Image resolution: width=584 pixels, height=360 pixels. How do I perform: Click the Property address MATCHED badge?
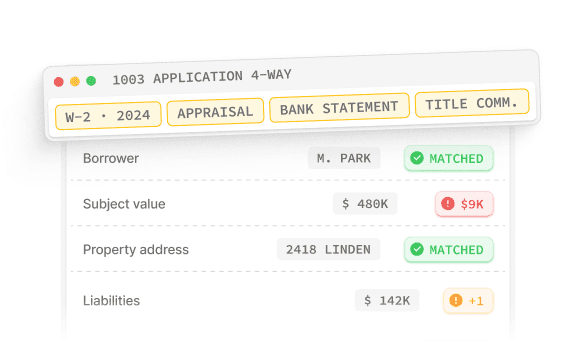coord(449,250)
